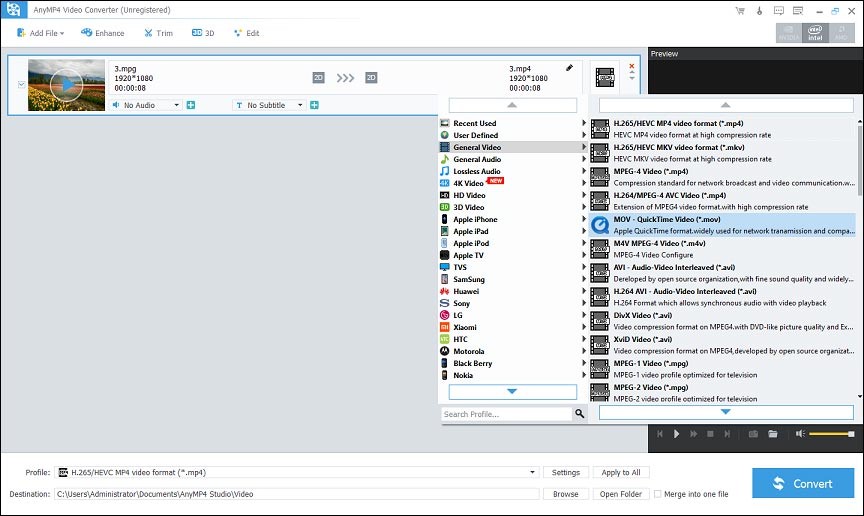Select HD Video category

coord(512,195)
